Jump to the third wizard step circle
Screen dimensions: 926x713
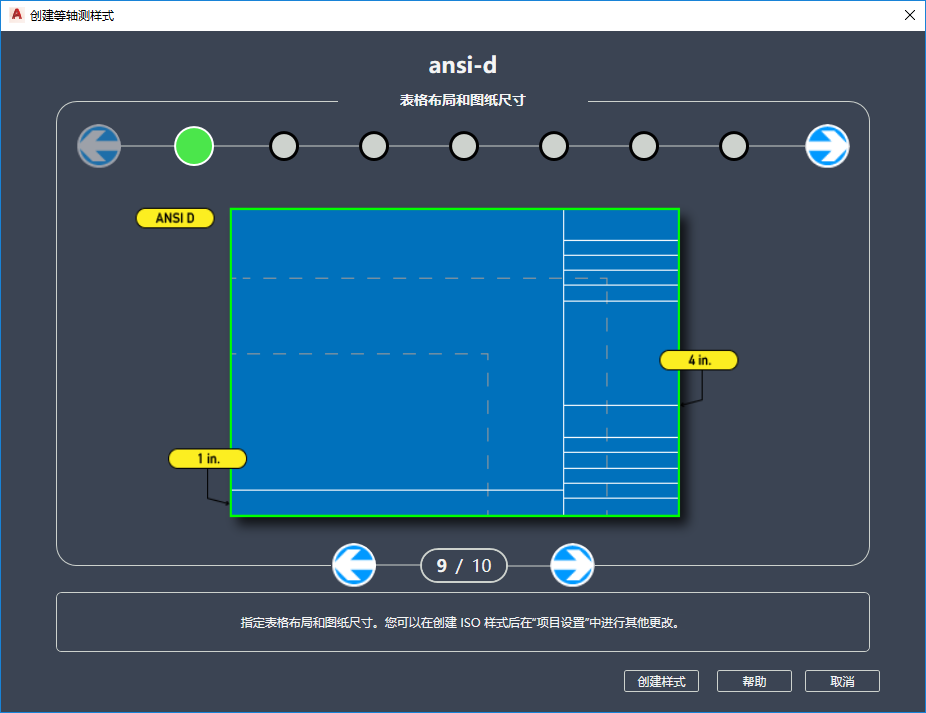pos(374,146)
